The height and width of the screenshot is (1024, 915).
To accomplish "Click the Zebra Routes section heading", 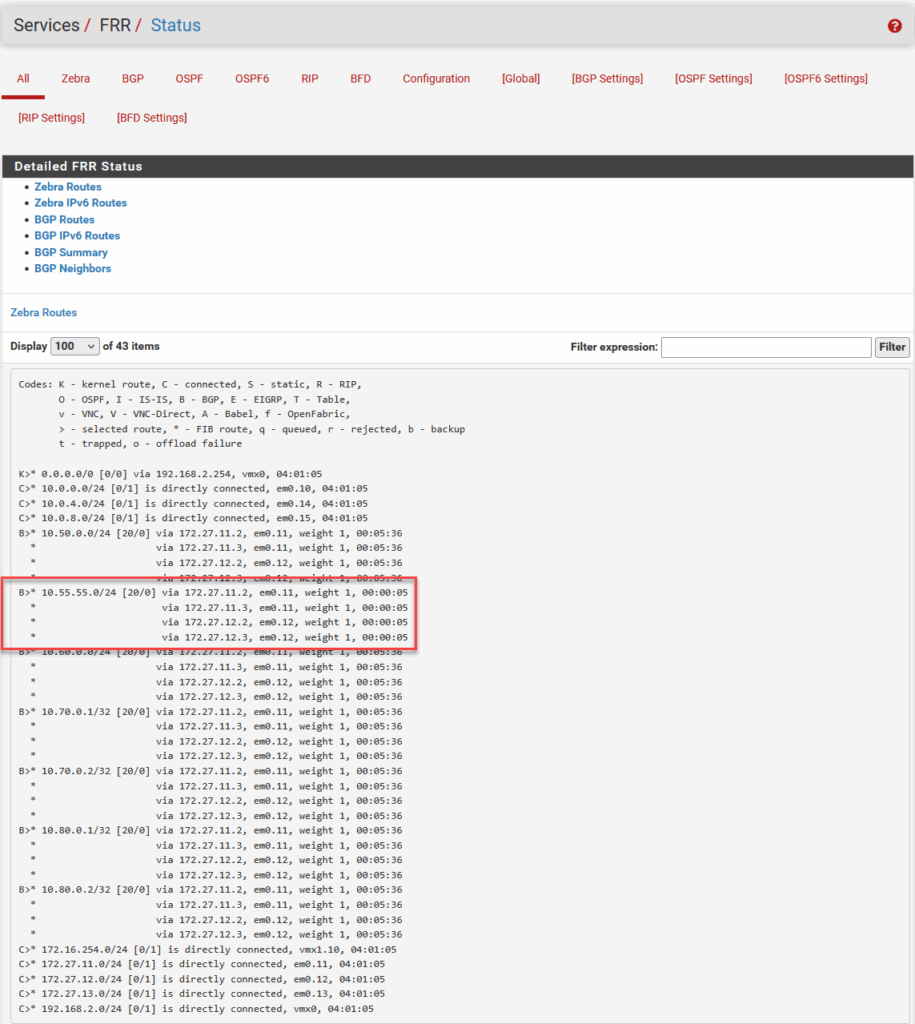I will [44, 313].
